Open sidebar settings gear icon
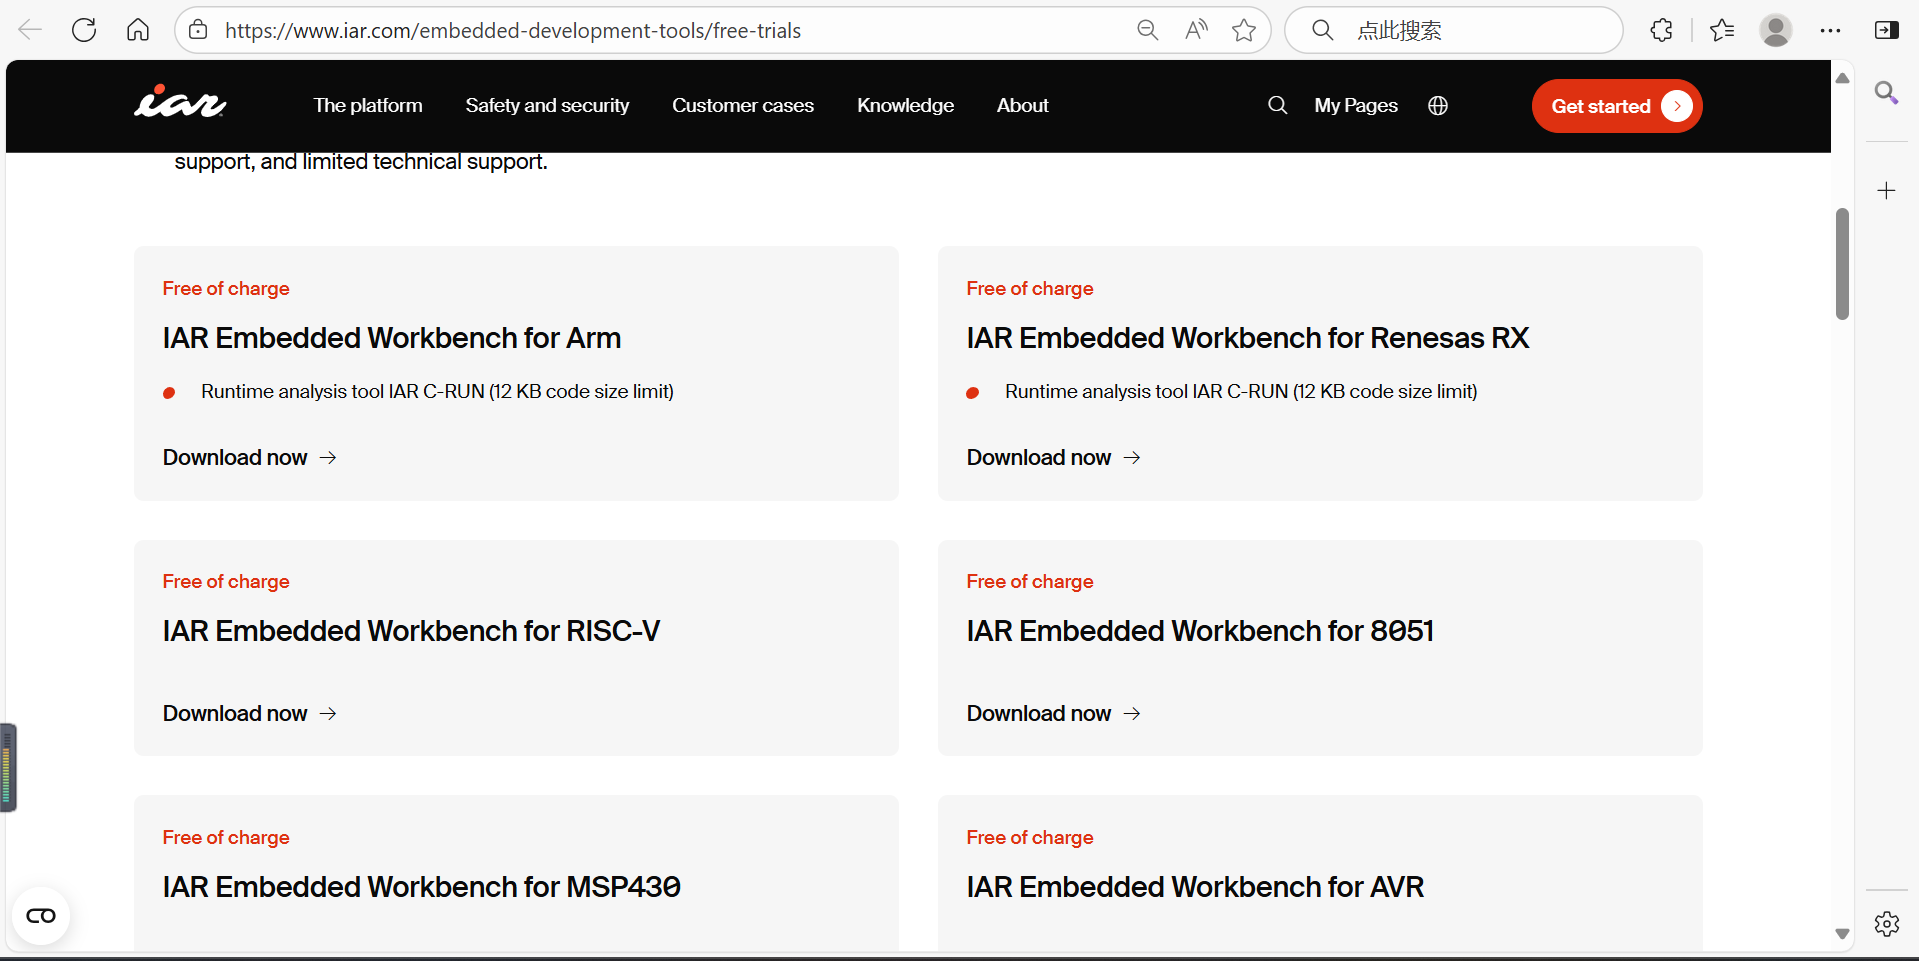Image resolution: width=1919 pixels, height=961 pixels. (1887, 923)
